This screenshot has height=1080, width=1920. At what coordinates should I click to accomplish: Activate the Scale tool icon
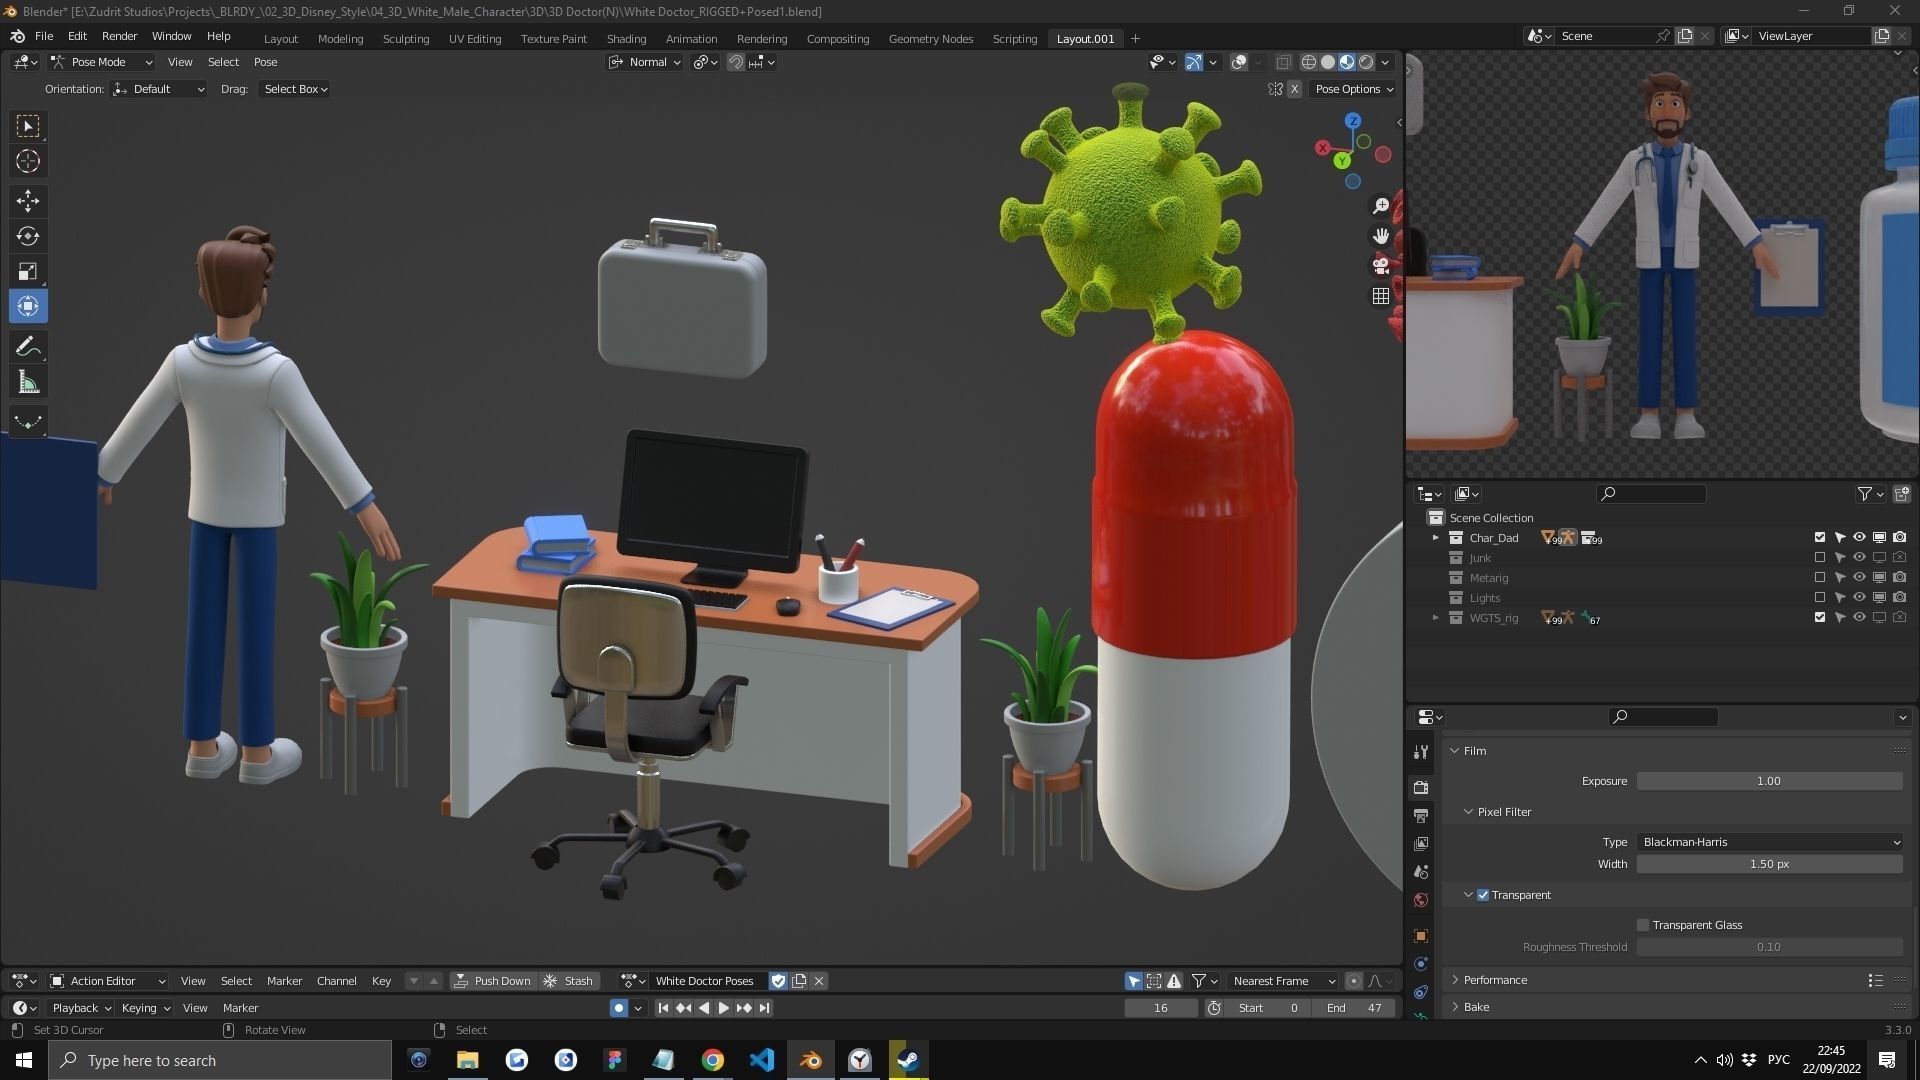(28, 271)
